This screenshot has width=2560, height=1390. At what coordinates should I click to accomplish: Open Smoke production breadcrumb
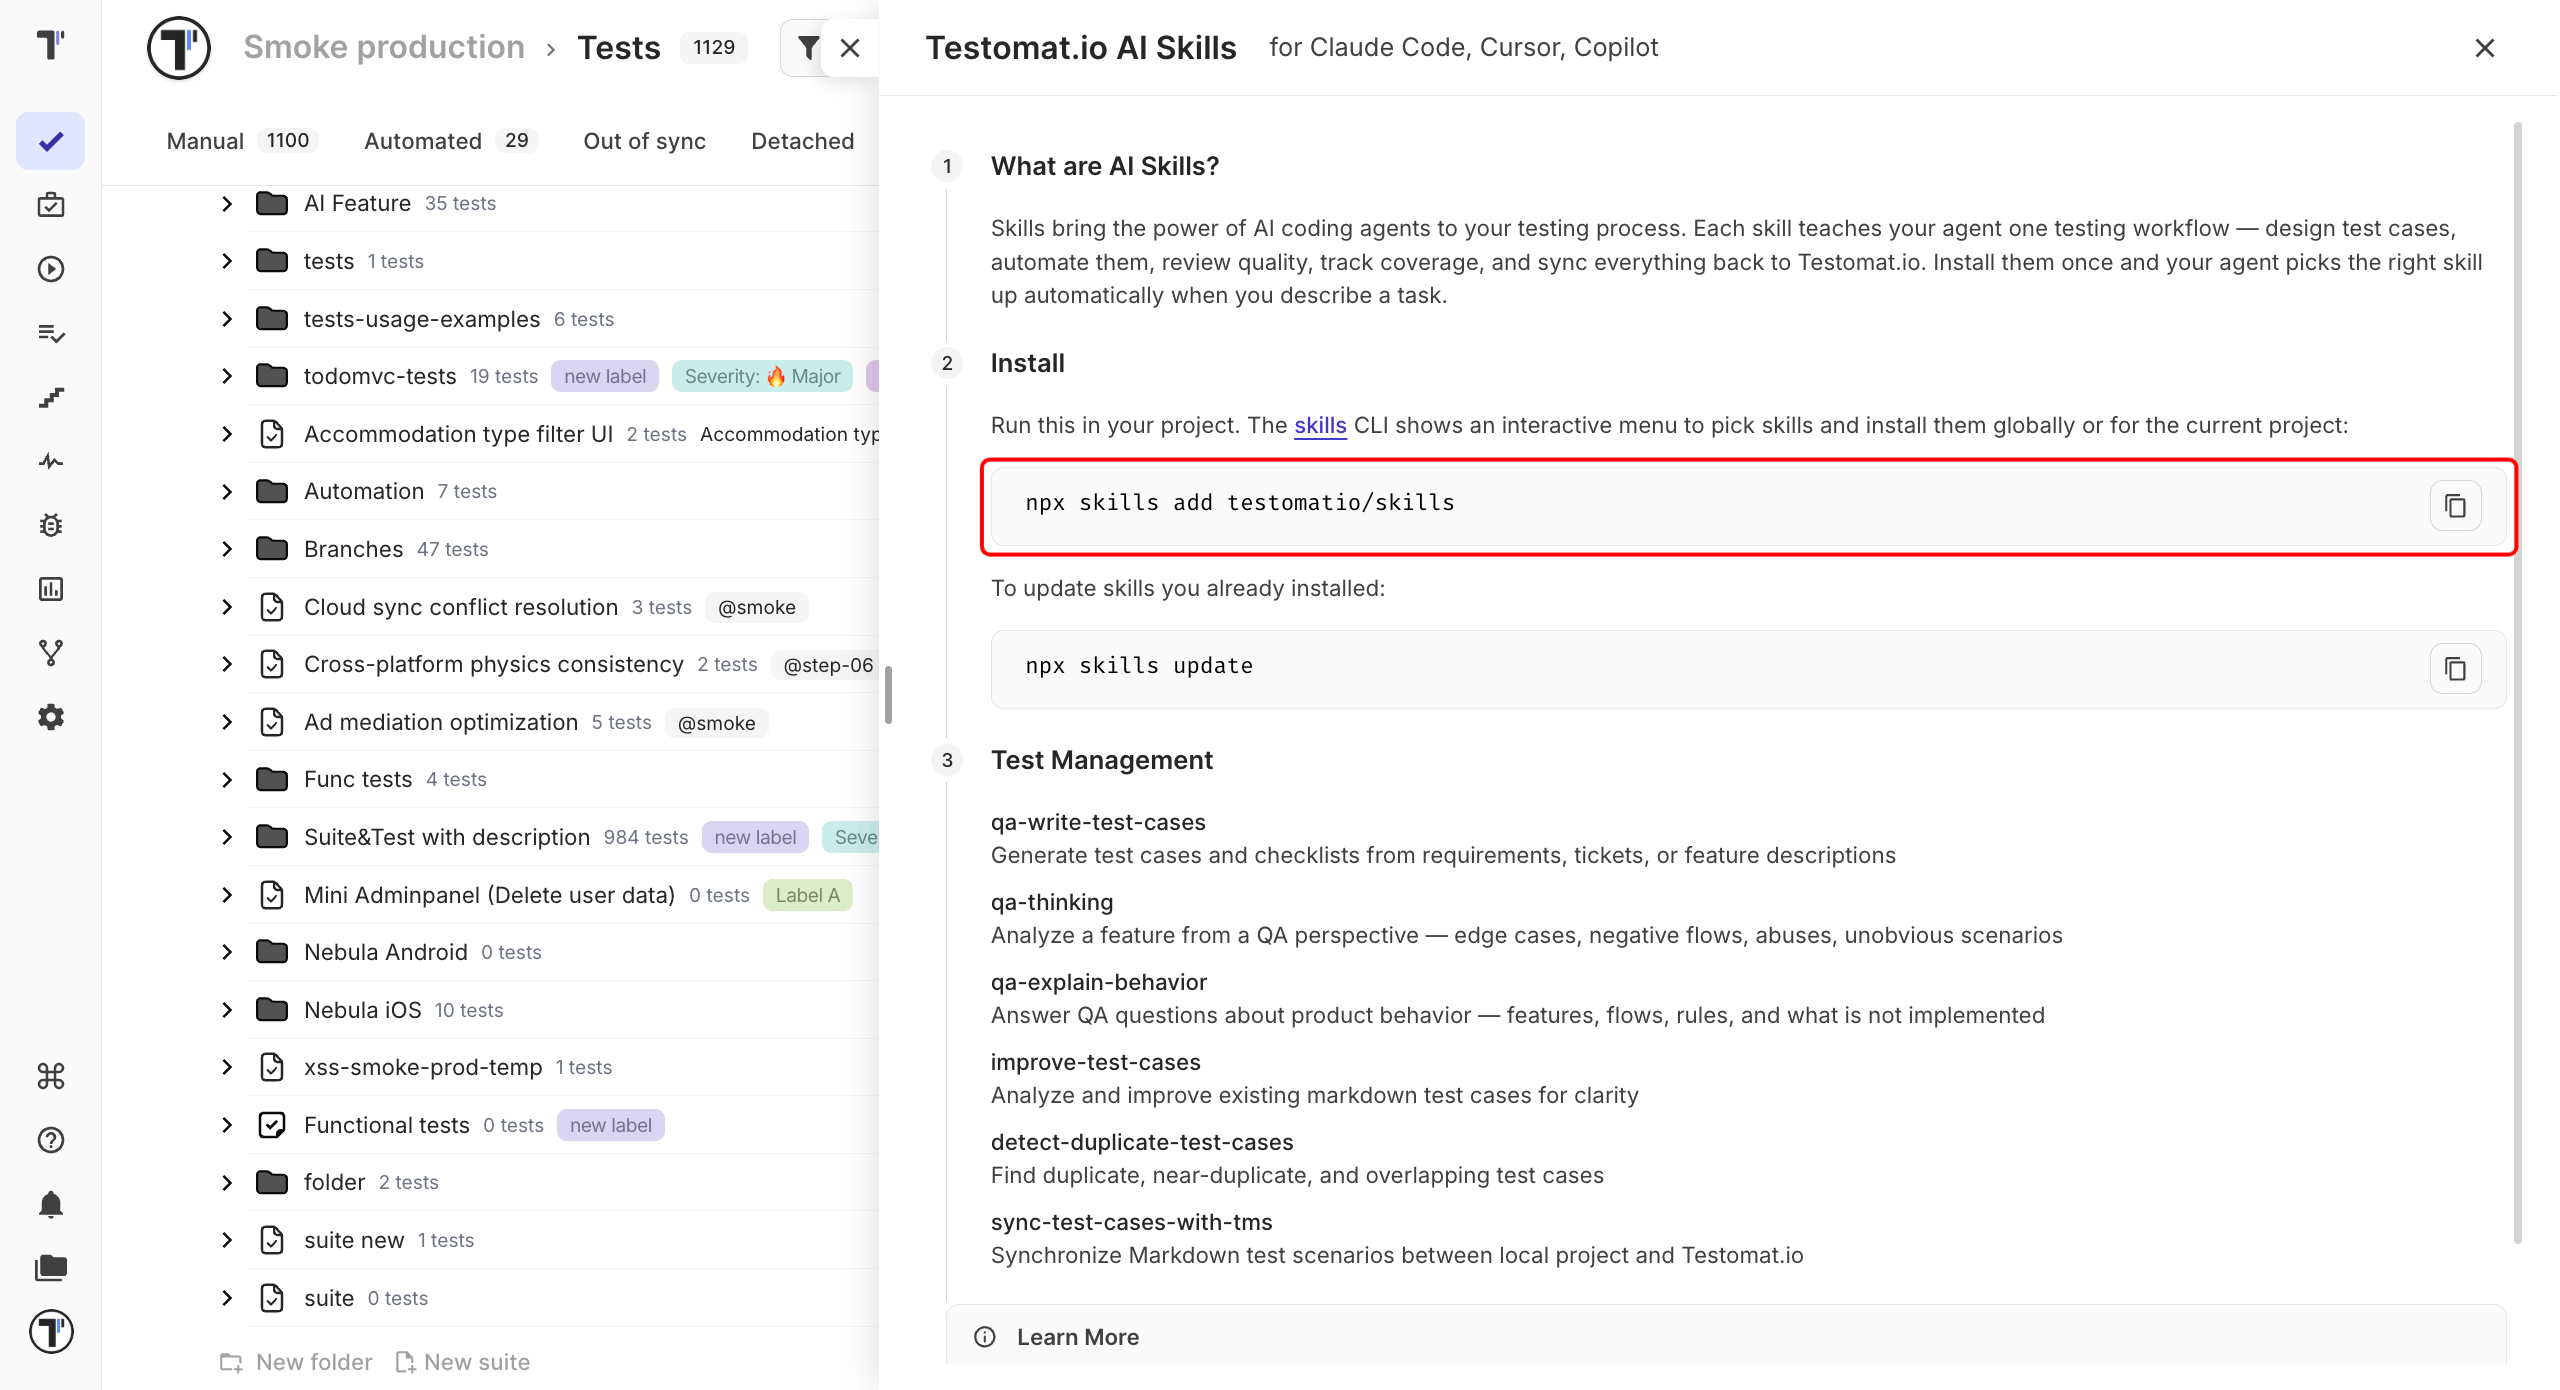[384, 47]
